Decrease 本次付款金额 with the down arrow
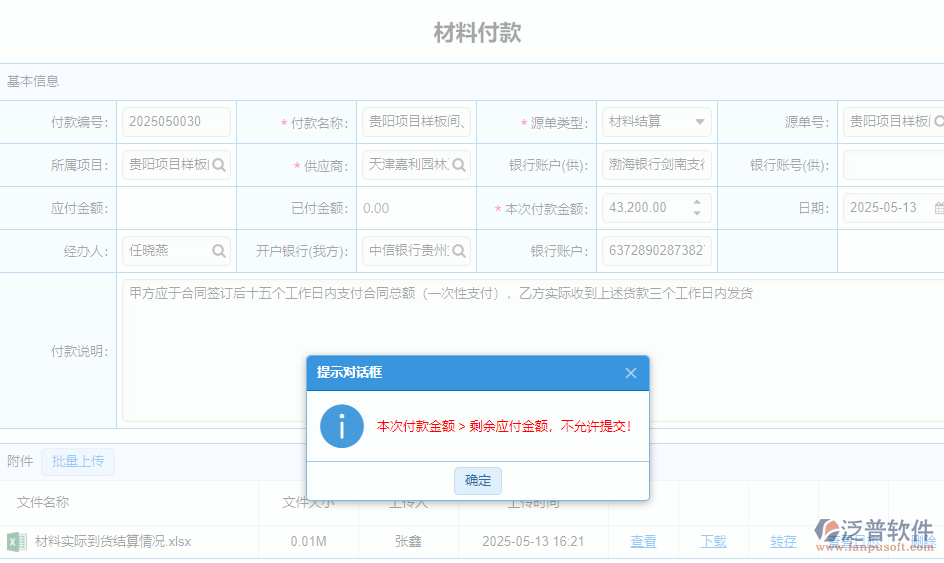Screen dimensions: 944x563 [x=696, y=214]
